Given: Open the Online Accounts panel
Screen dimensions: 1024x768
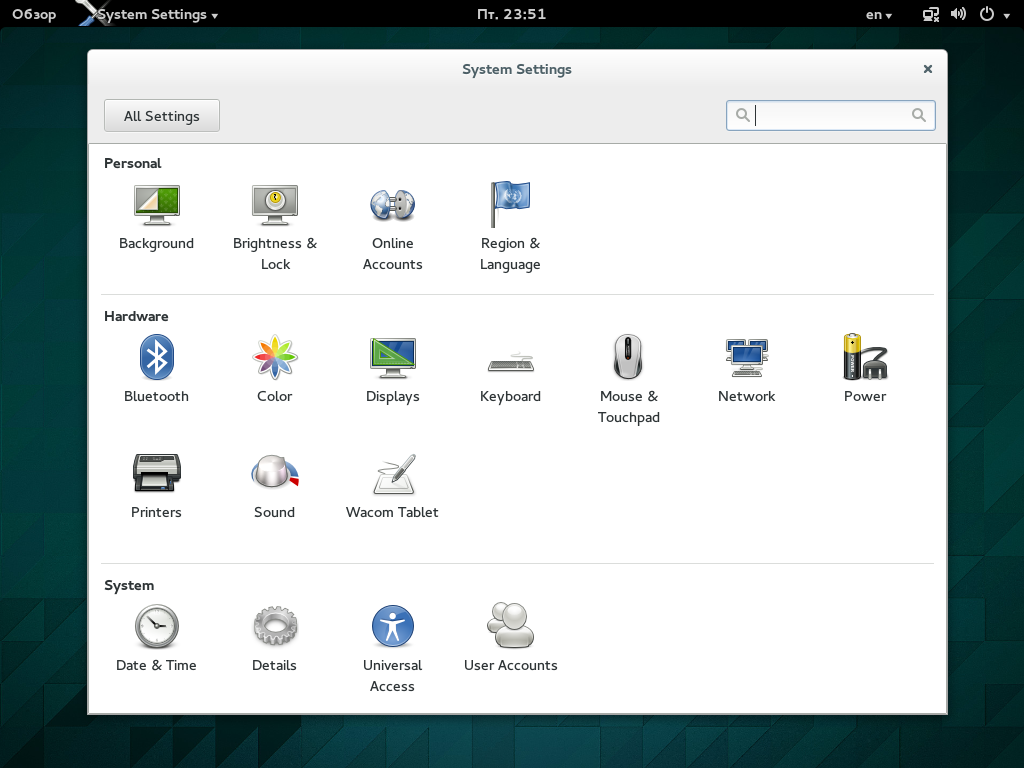Looking at the screenshot, I should pyautogui.click(x=392, y=227).
